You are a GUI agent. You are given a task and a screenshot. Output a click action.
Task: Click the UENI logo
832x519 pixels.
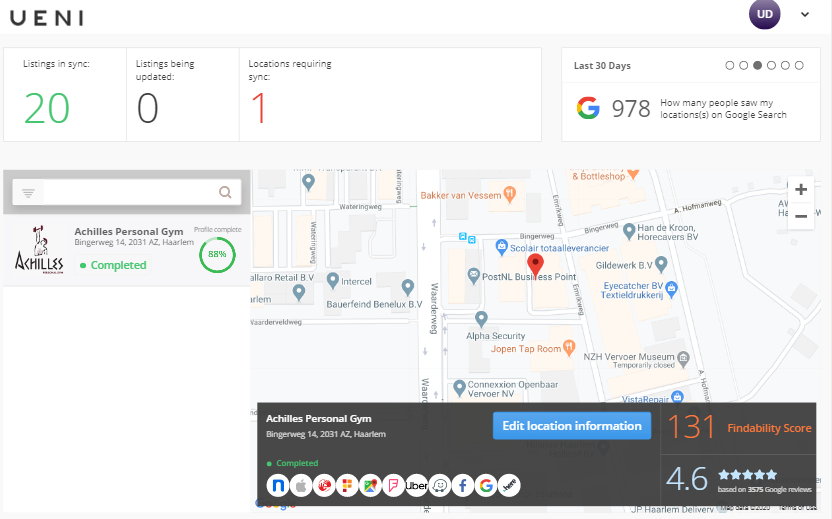pyautogui.click(x=47, y=18)
